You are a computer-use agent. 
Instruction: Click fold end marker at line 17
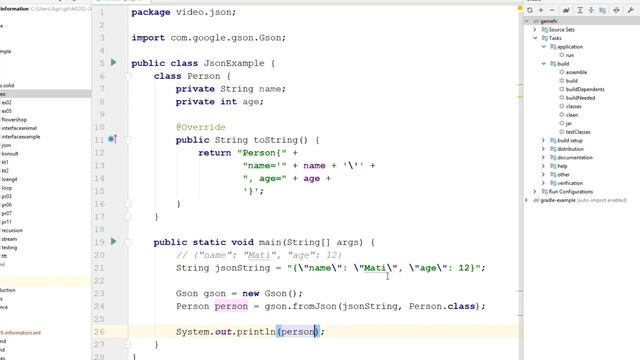pyautogui.click(x=128, y=216)
